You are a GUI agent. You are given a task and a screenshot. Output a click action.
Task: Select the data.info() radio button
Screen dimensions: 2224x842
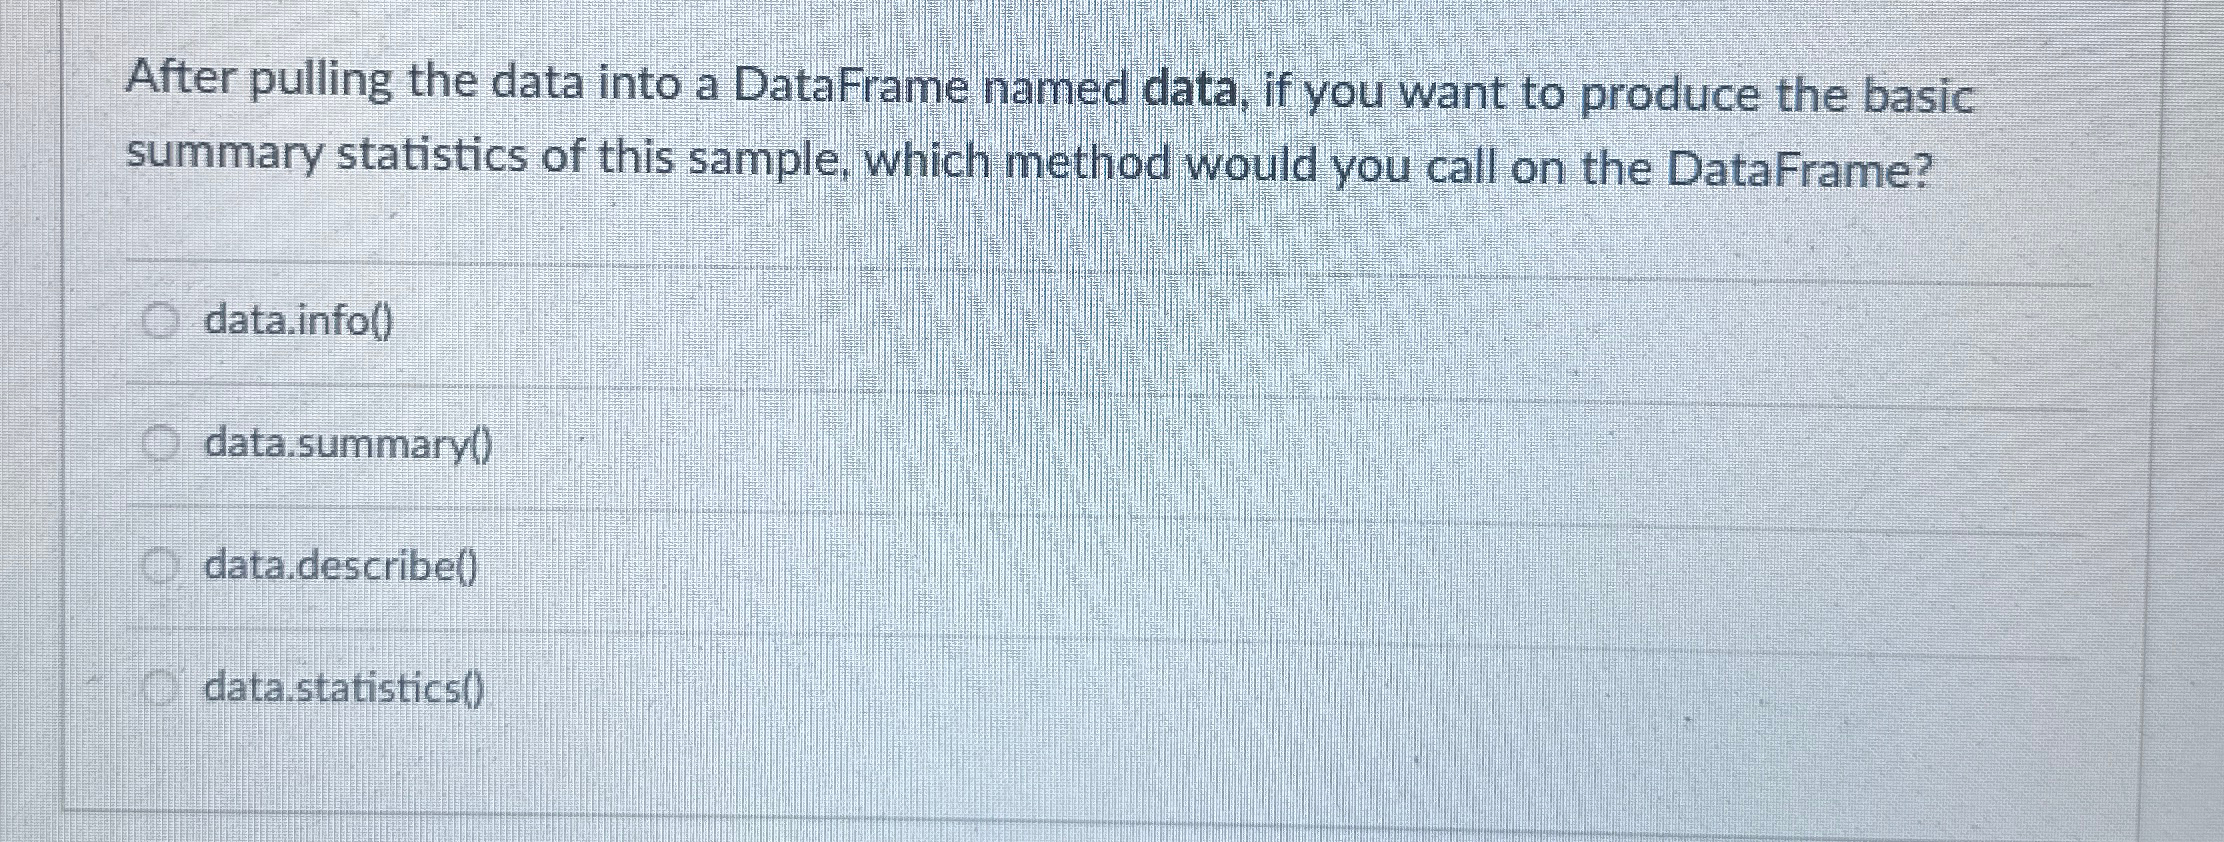pyautogui.click(x=163, y=320)
